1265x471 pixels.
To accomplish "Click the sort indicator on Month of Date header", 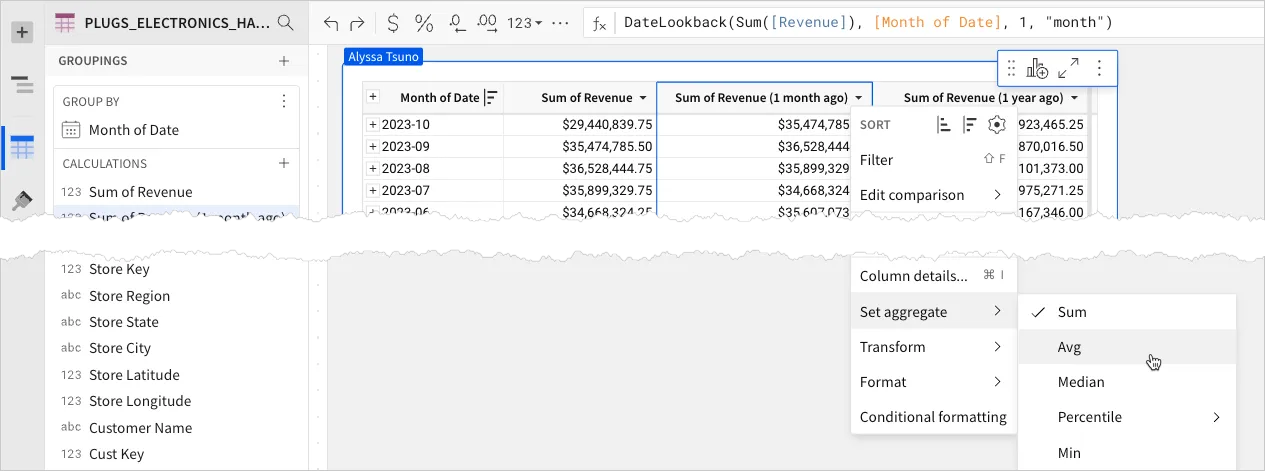I will point(491,98).
